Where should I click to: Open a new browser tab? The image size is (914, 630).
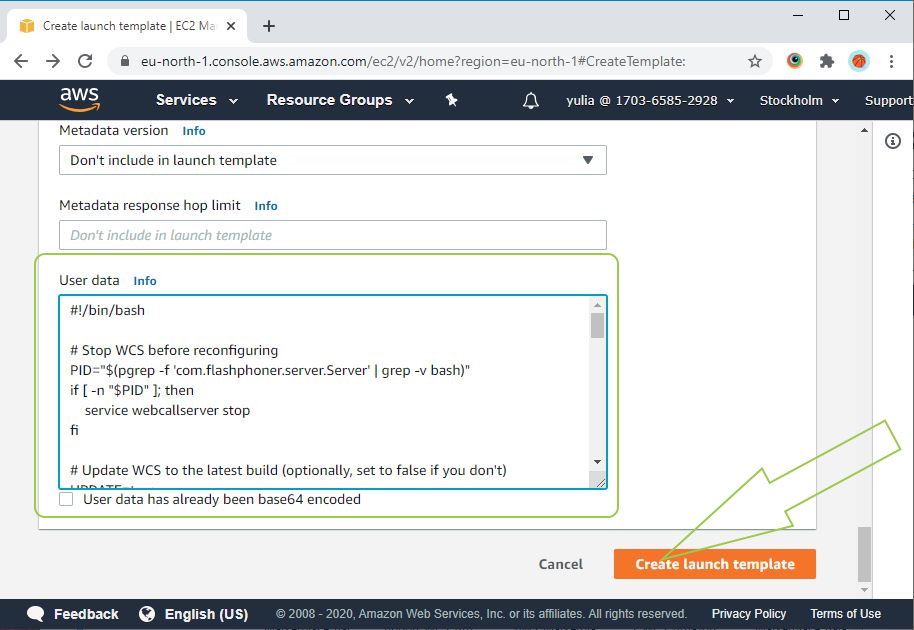point(269,26)
